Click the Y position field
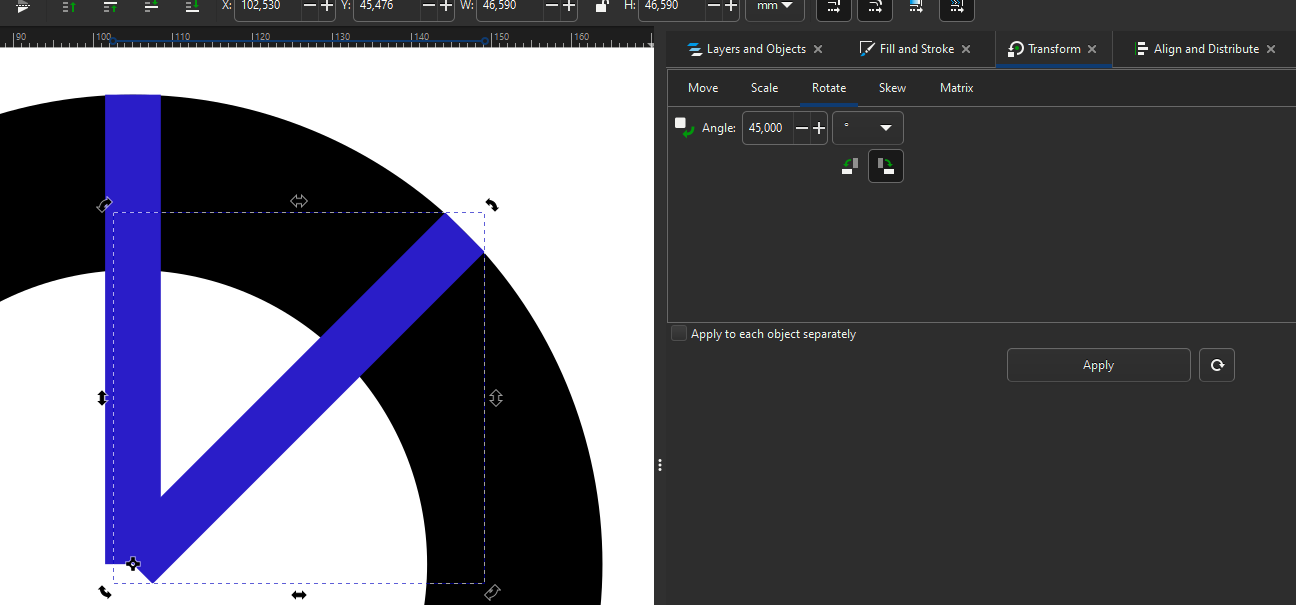 [x=386, y=6]
